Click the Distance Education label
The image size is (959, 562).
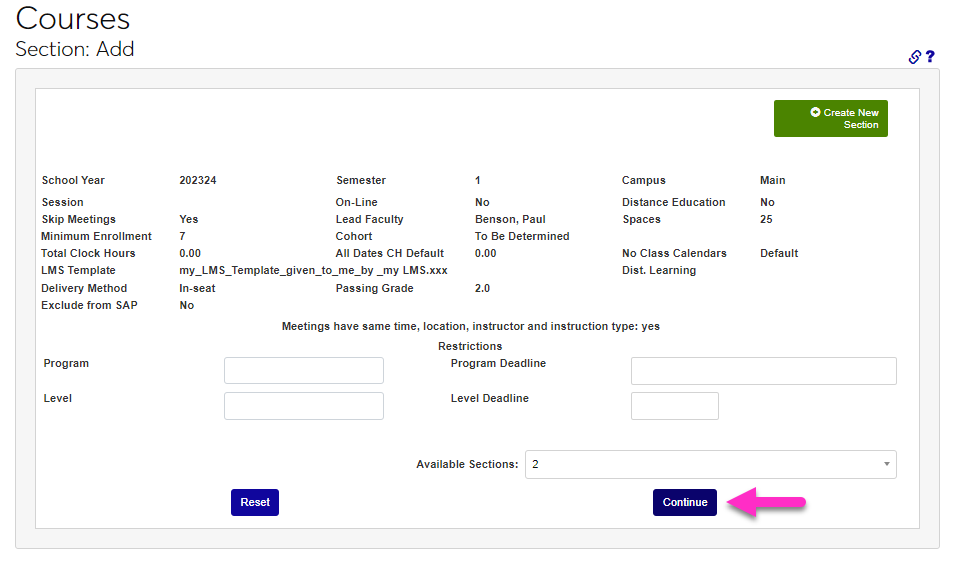point(673,202)
